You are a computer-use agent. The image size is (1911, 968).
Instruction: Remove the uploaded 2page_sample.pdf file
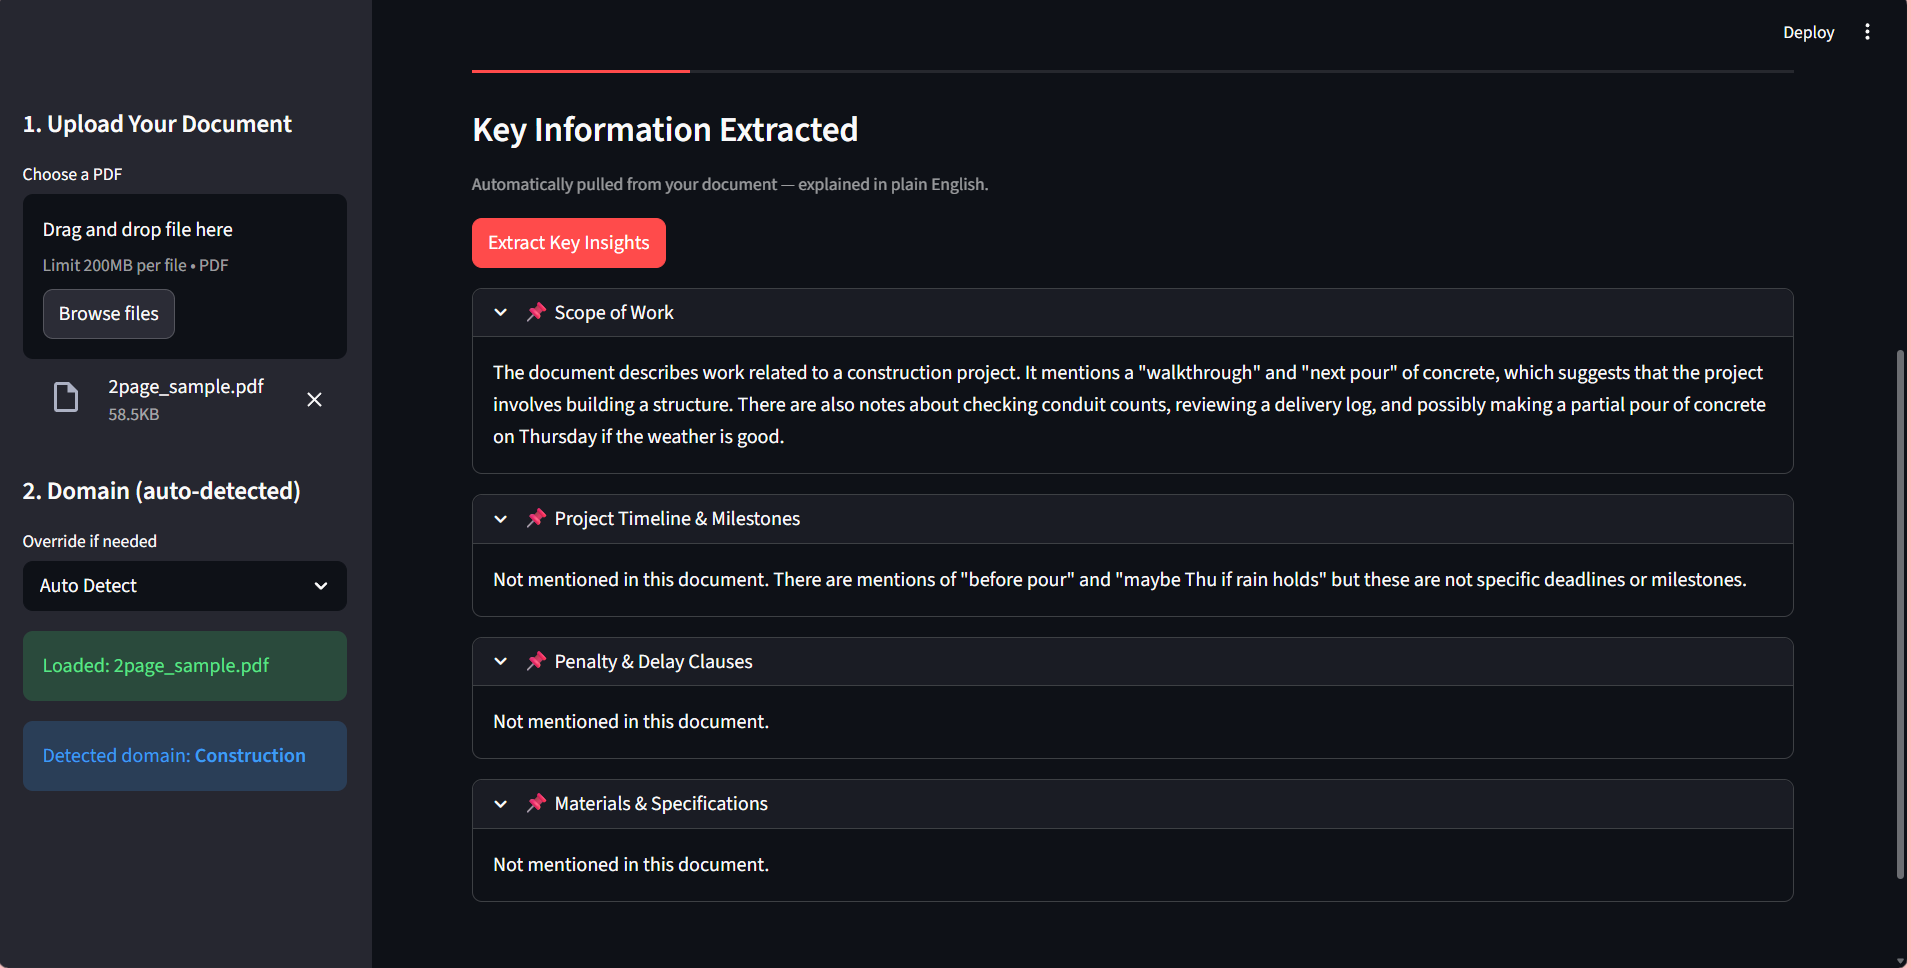[x=314, y=400]
